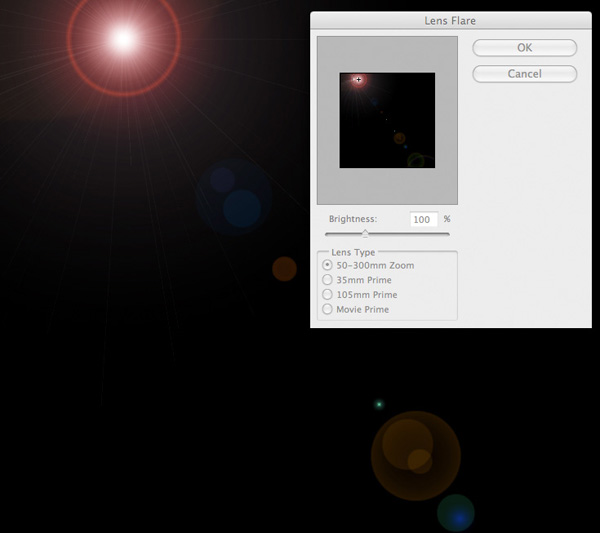Click the black flare preview thumbnail center

point(387,120)
